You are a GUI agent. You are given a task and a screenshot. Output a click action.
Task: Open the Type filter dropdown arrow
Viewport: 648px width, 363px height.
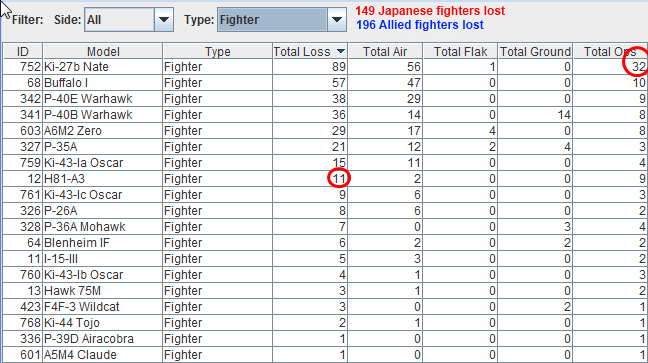pos(337,19)
